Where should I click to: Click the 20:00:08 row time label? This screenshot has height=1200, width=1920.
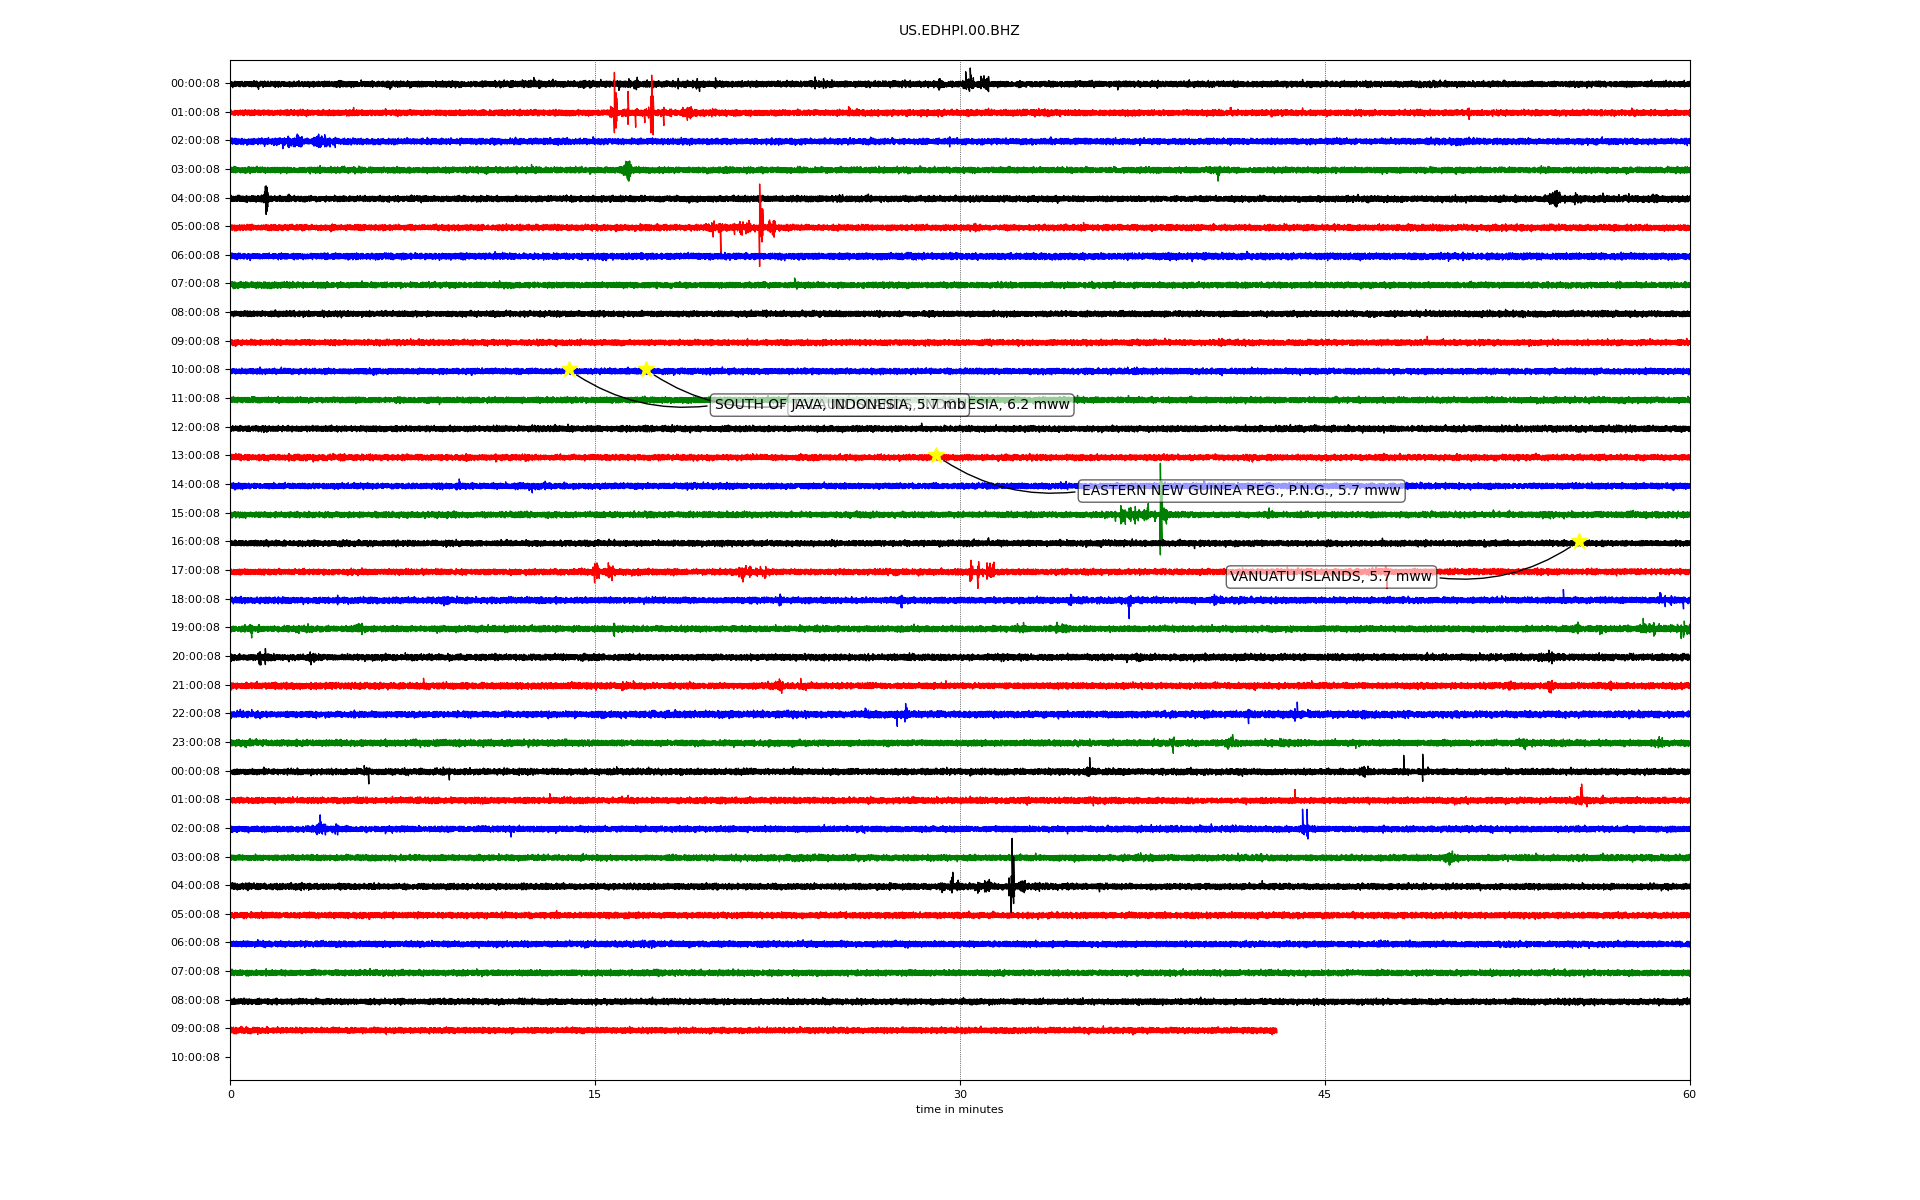[x=195, y=657]
